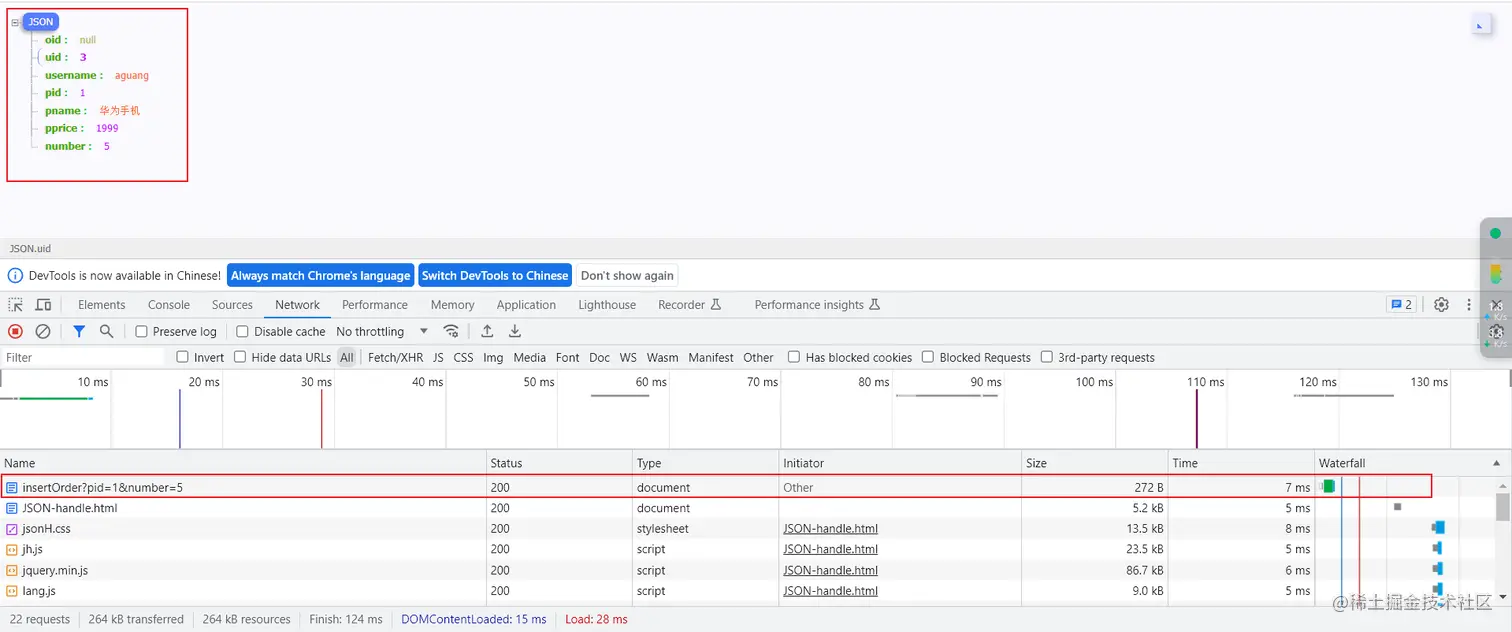Filter requests by Doc type

599,357
